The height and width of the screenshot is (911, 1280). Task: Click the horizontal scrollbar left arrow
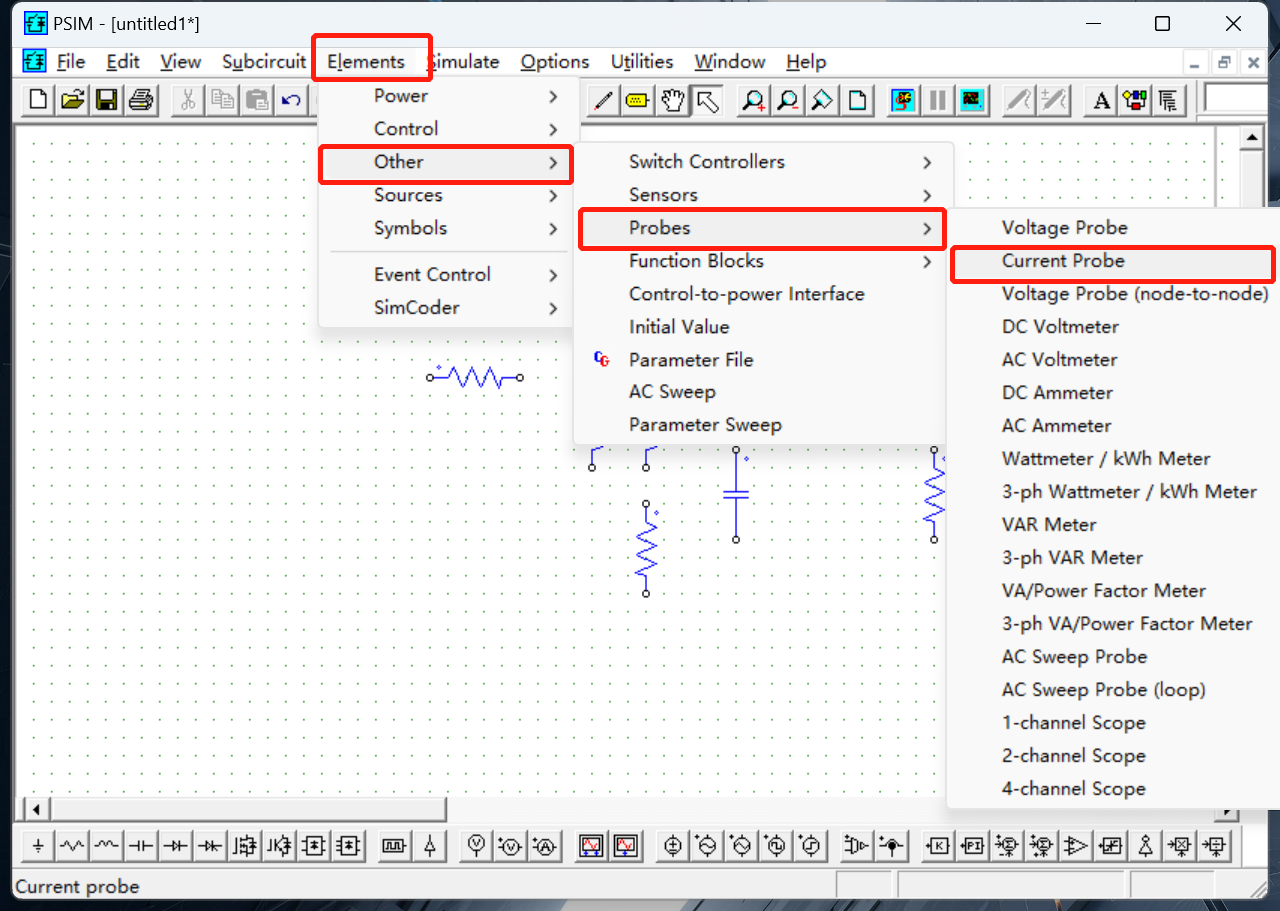coord(36,809)
